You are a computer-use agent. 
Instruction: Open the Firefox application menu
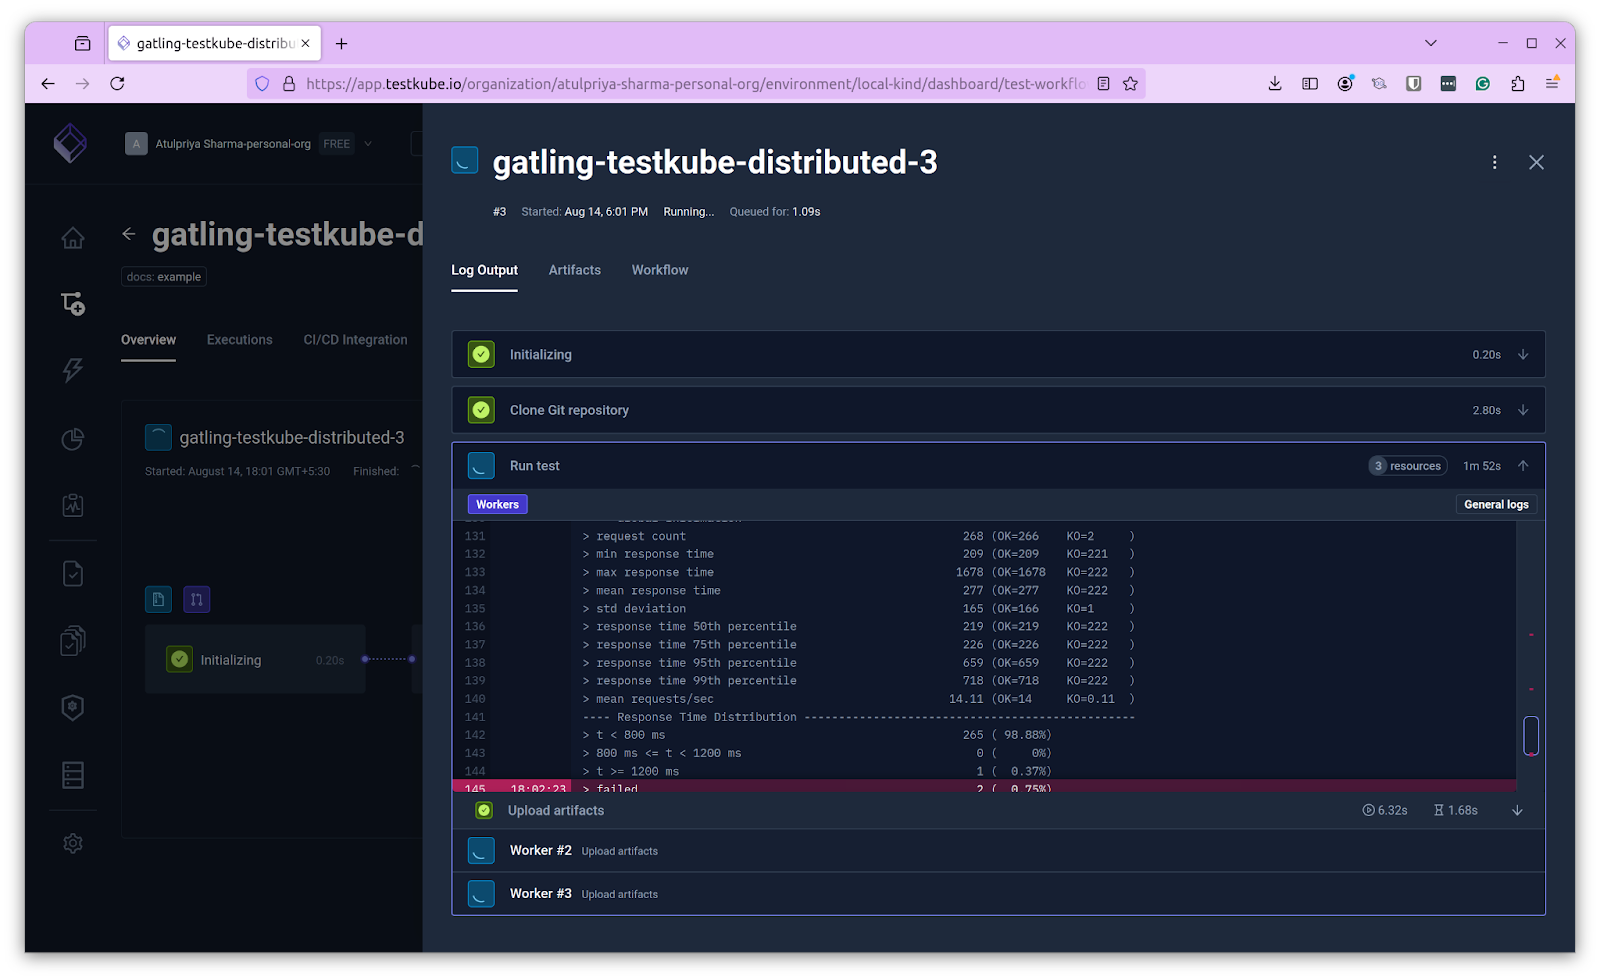[x=1552, y=84]
